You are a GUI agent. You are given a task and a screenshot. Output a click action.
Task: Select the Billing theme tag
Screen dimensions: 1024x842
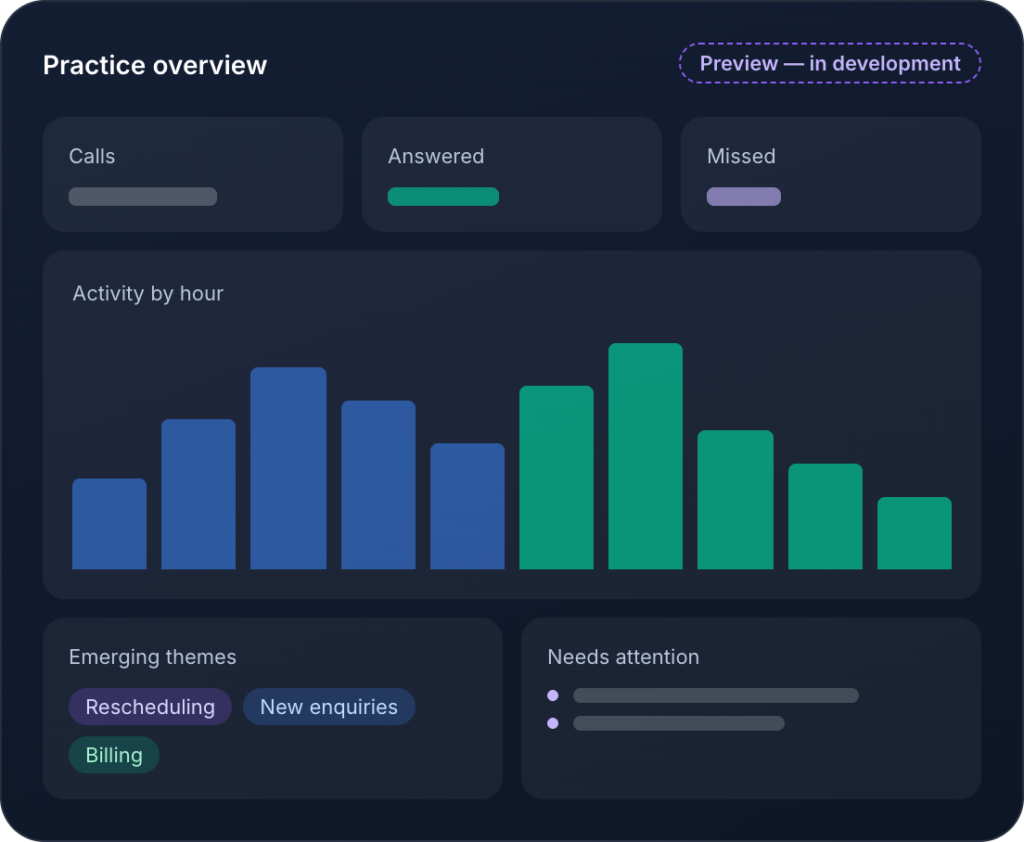[x=114, y=755]
